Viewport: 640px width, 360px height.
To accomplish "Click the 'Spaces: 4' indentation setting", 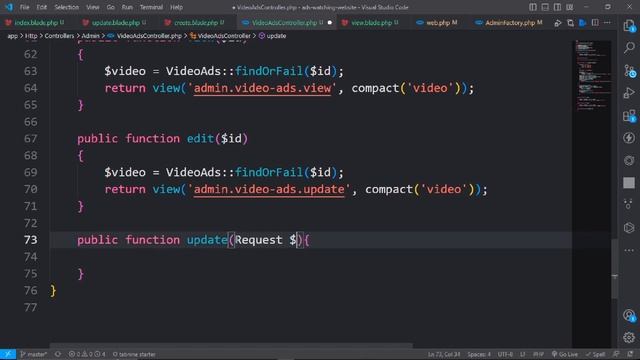I will (479, 354).
